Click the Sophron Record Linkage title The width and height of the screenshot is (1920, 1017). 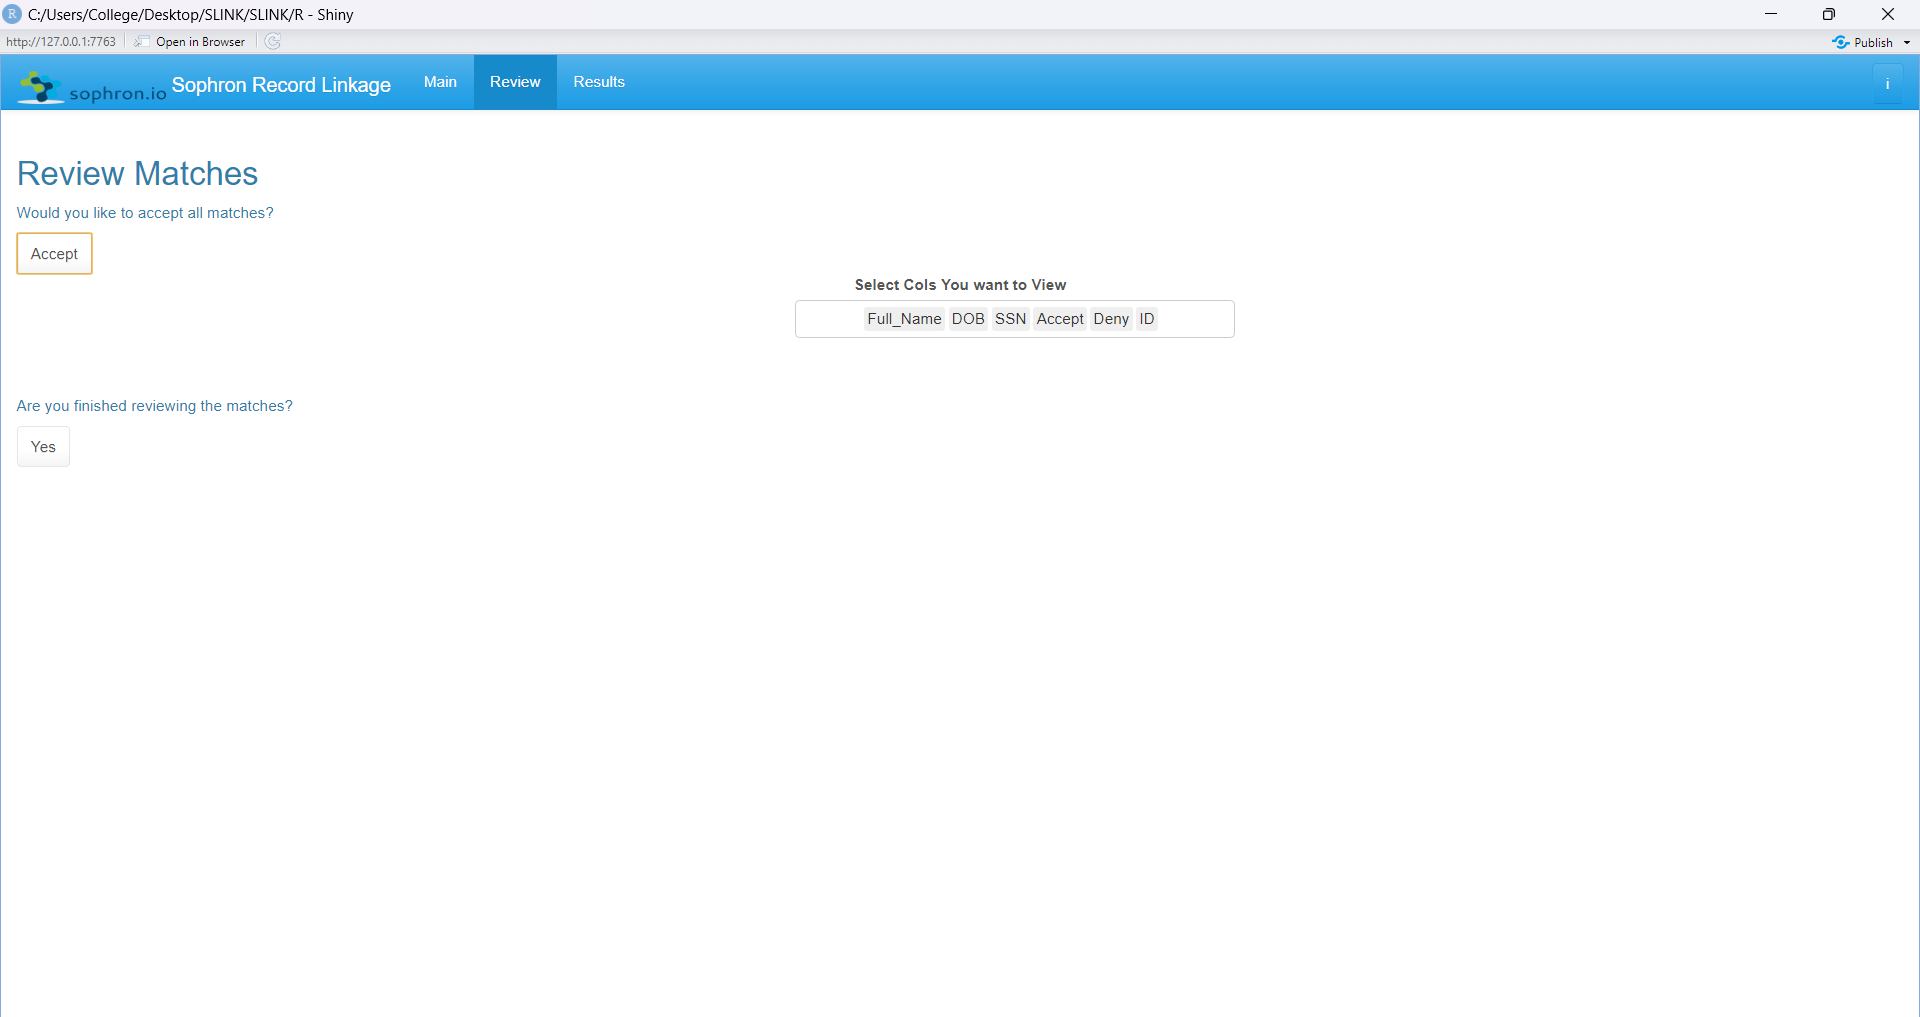click(280, 85)
